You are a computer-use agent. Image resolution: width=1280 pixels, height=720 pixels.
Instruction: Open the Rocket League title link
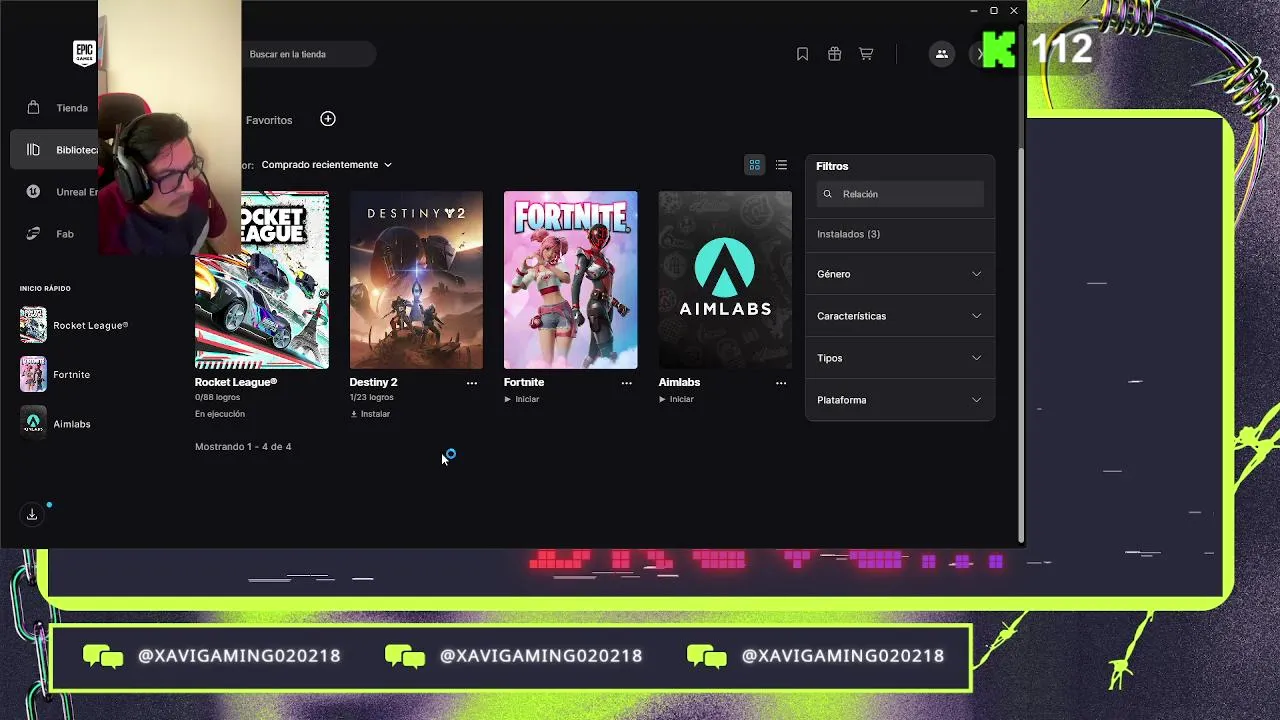(x=236, y=382)
